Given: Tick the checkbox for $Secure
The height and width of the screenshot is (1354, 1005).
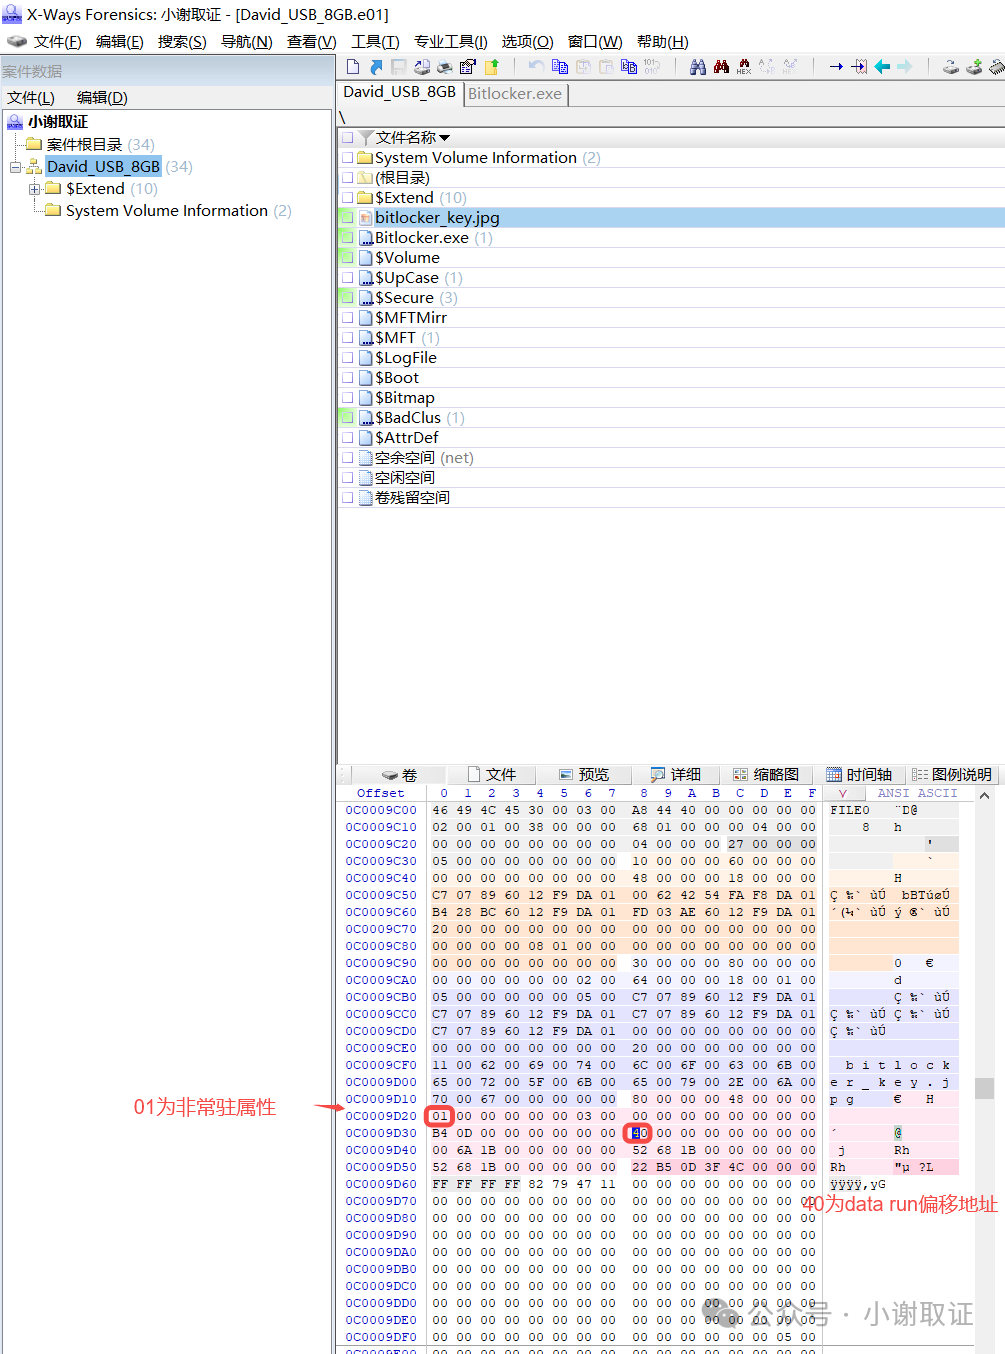Looking at the screenshot, I should [347, 297].
